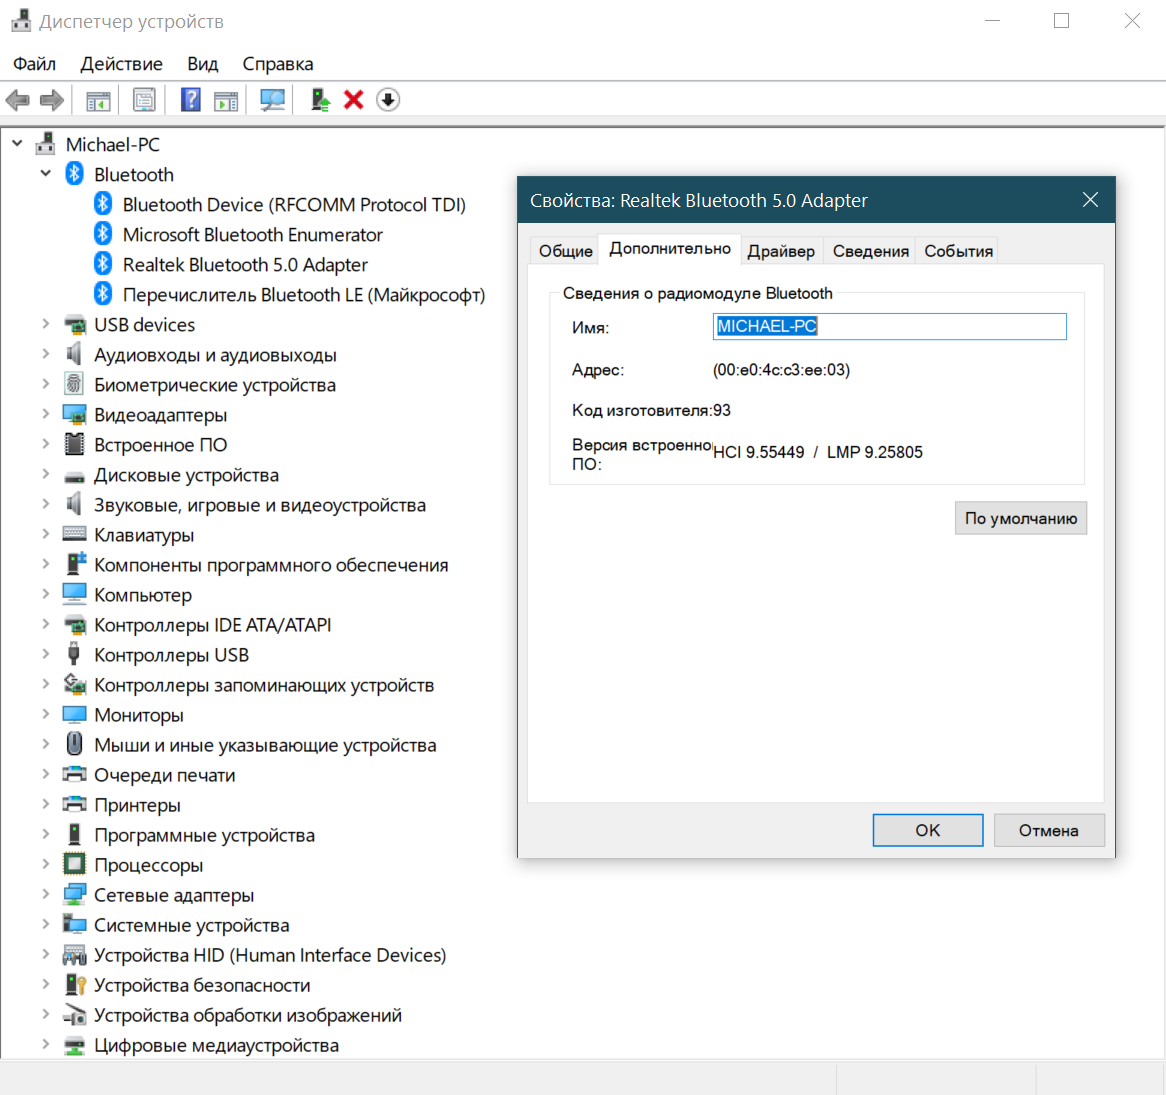Image resolution: width=1166 pixels, height=1095 pixels.
Task: Open the Help question-mark toolbar icon
Action: tap(191, 100)
